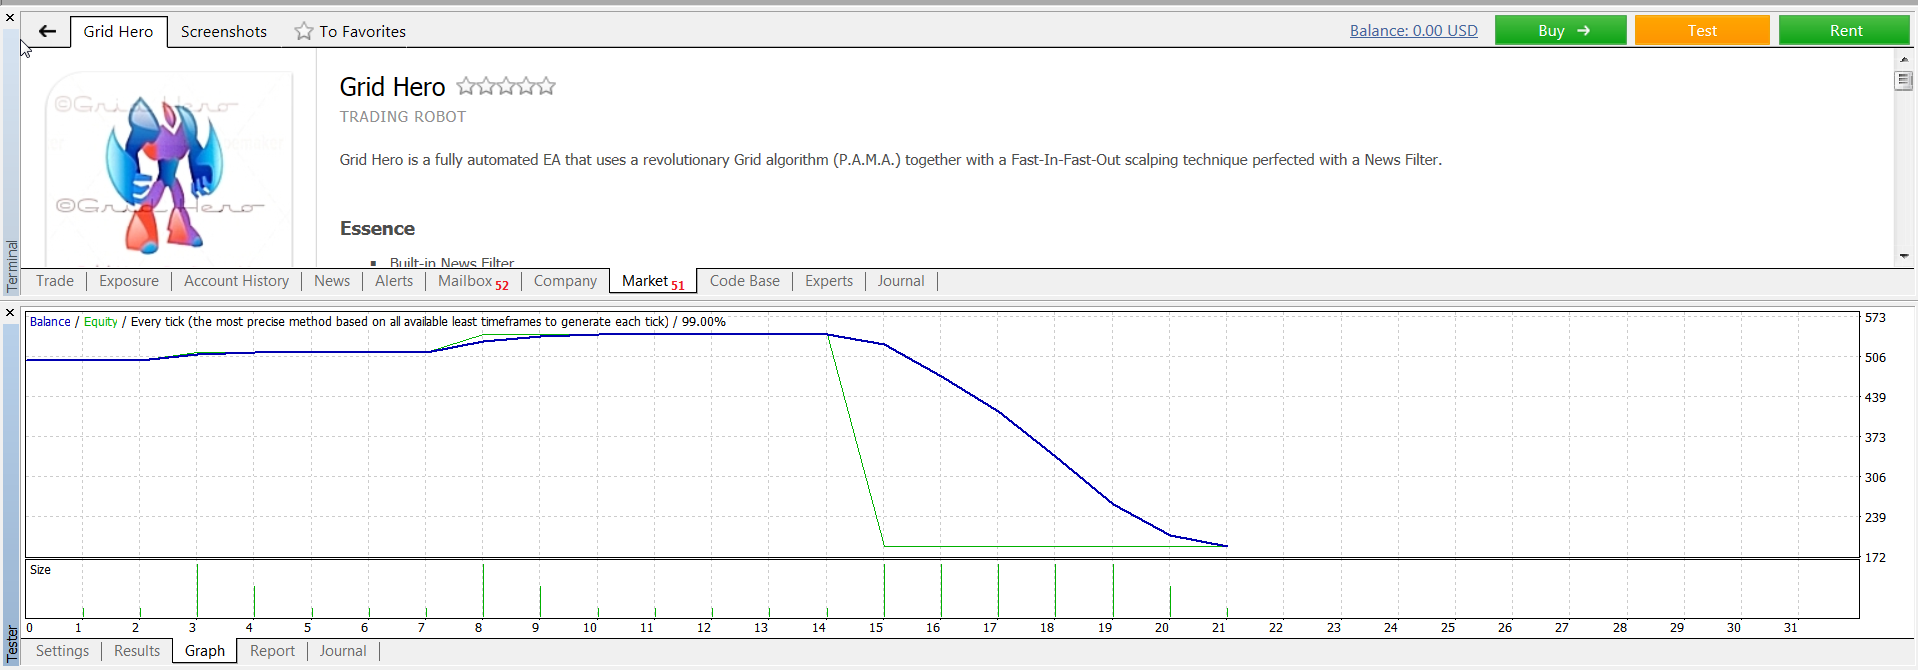Open the Company terminal tab
Image resolution: width=1918 pixels, height=670 pixels.
[x=565, y=281]
